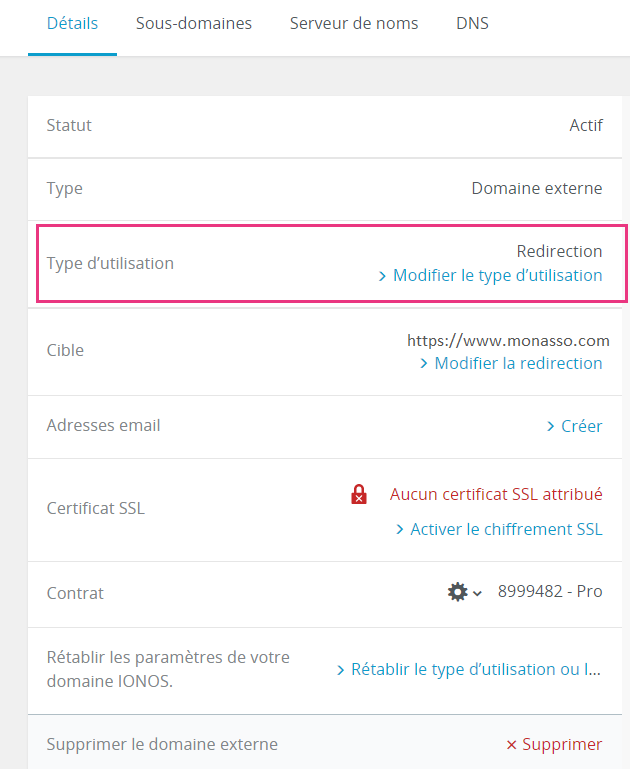Screen dimensions: 635x769
Task: Click the gear icon next to contract number
Action: tap(457, 591)
